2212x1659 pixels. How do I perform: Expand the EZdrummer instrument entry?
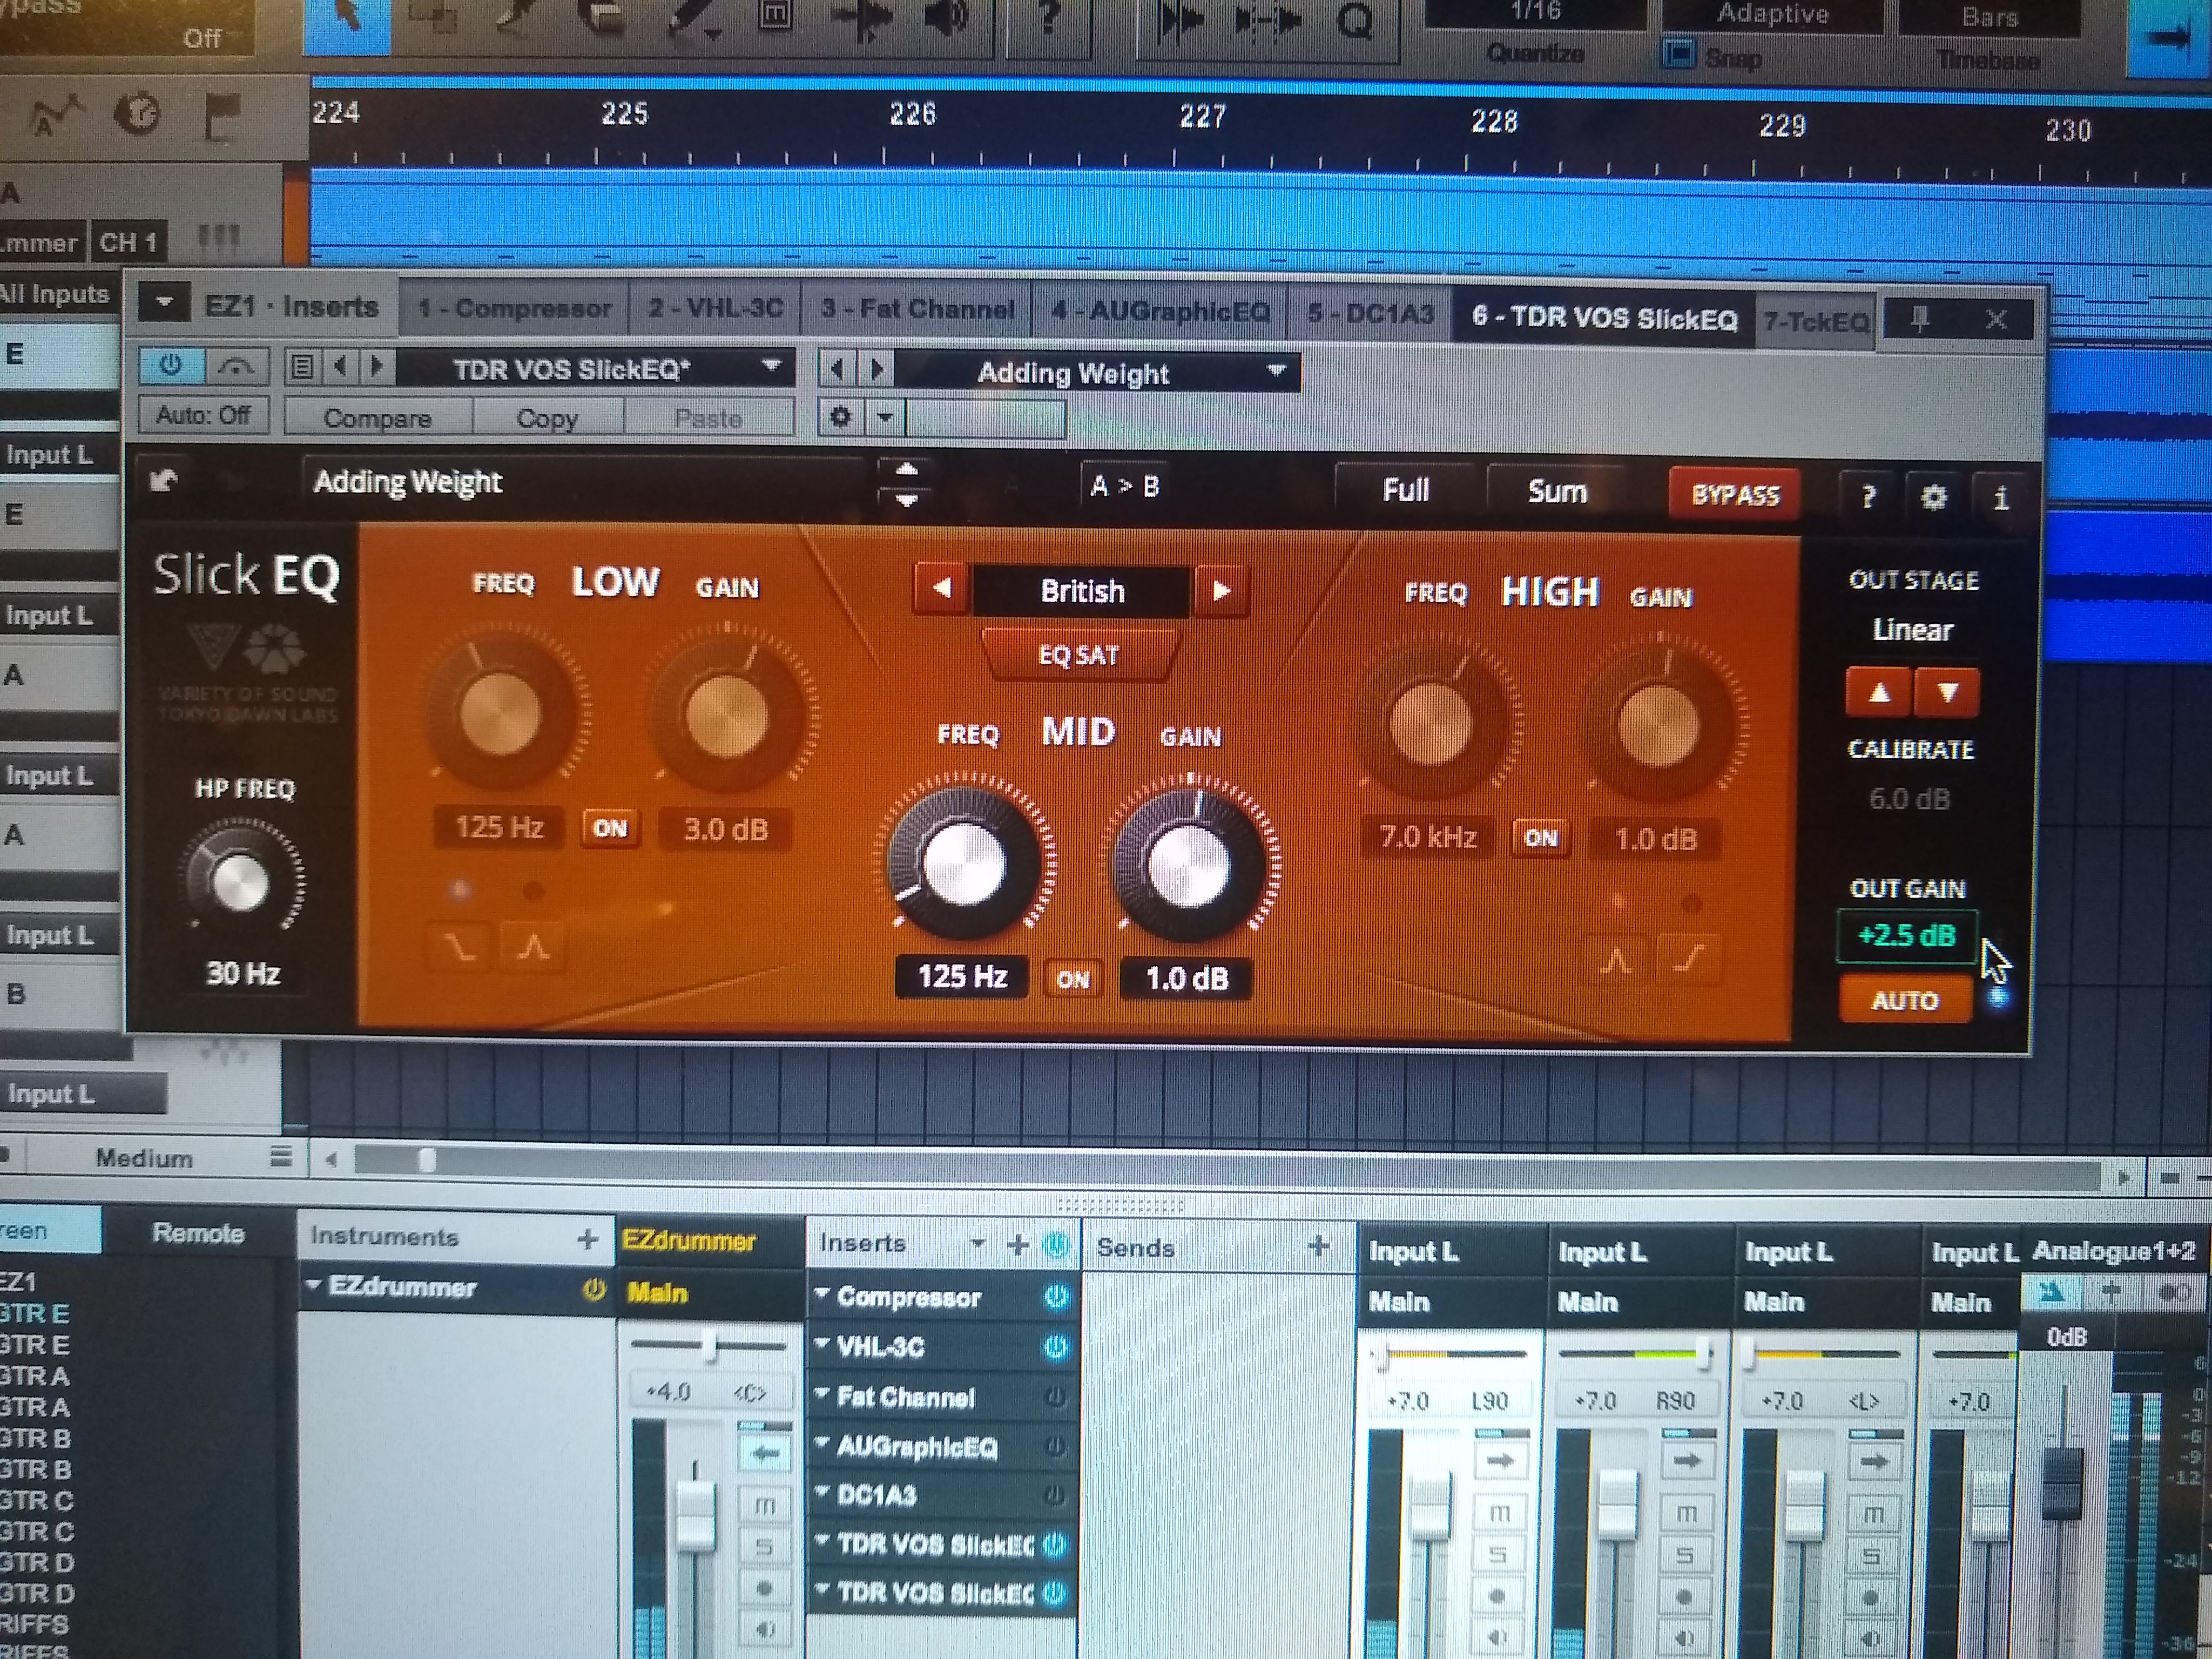pyautogui.click(x=314, y=1285)
